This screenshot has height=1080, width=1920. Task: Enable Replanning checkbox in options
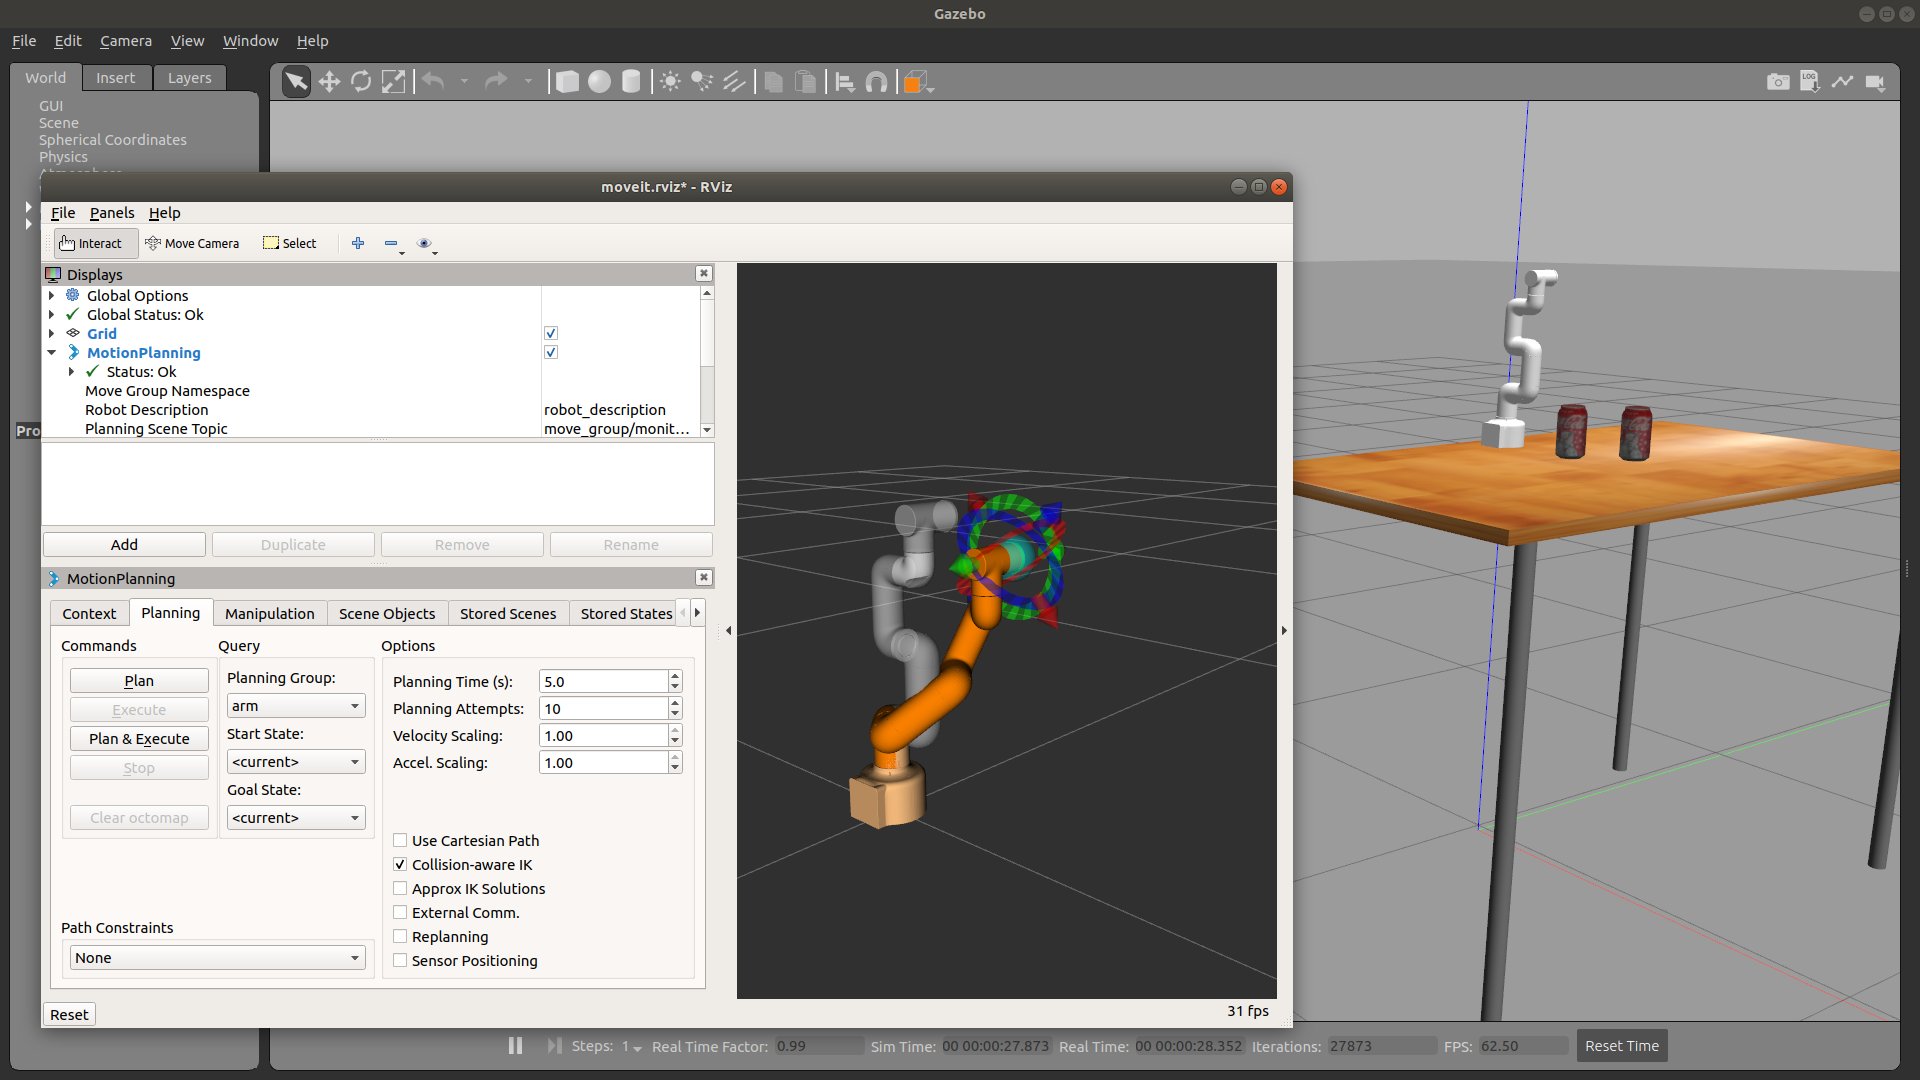(400, 936)
